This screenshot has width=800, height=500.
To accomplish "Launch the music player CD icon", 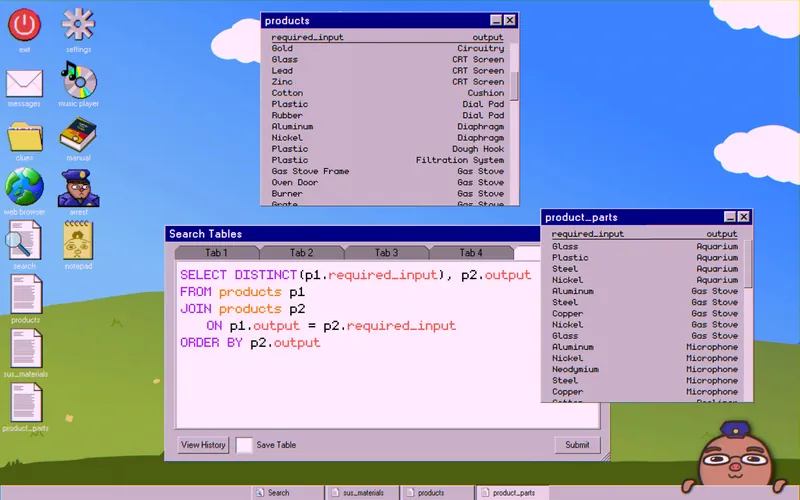I will [78, 80].
